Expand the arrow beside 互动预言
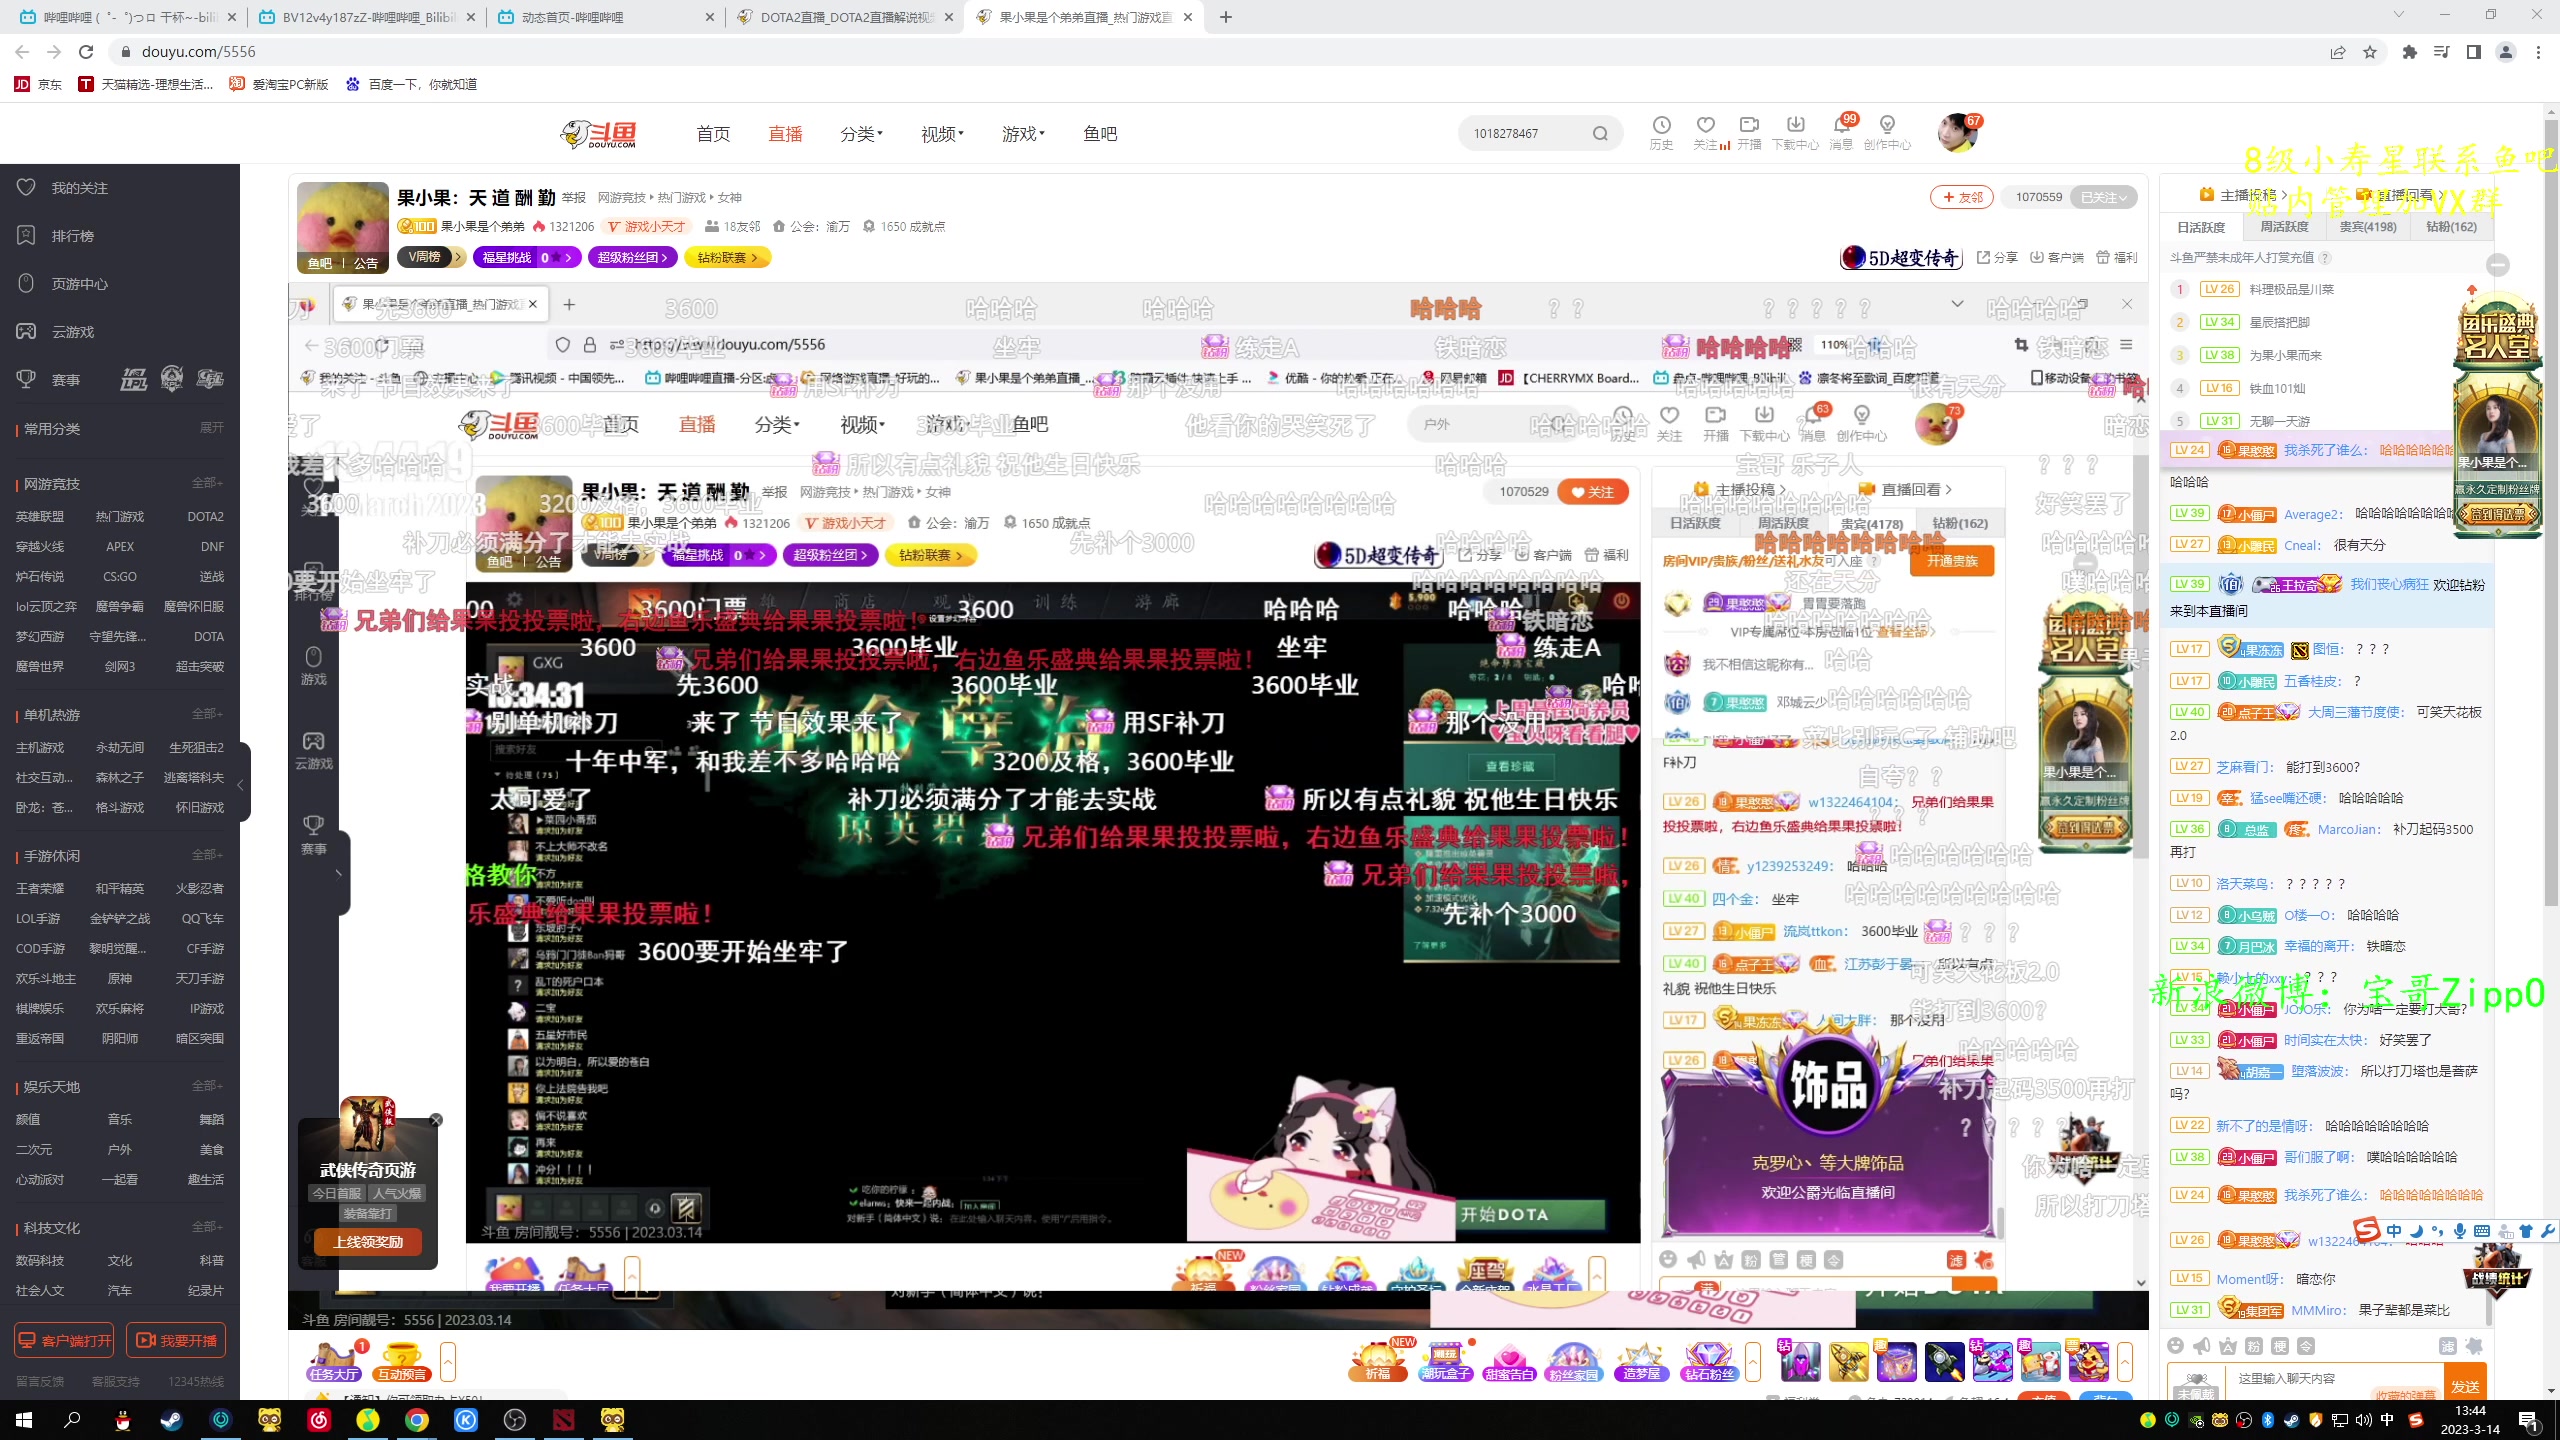Image resolution: width=2560 pixels, height=1440 pixels. [447, 1361]
